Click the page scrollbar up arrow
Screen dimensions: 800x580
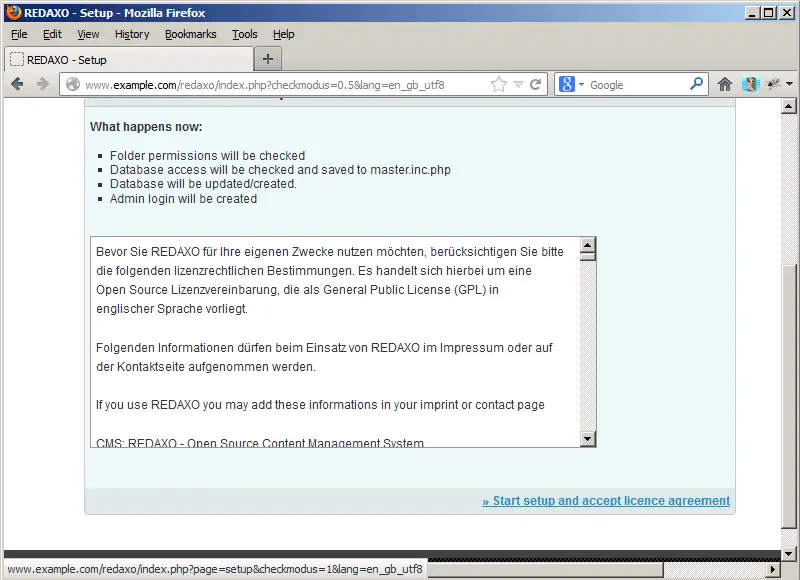coord(788,106)
